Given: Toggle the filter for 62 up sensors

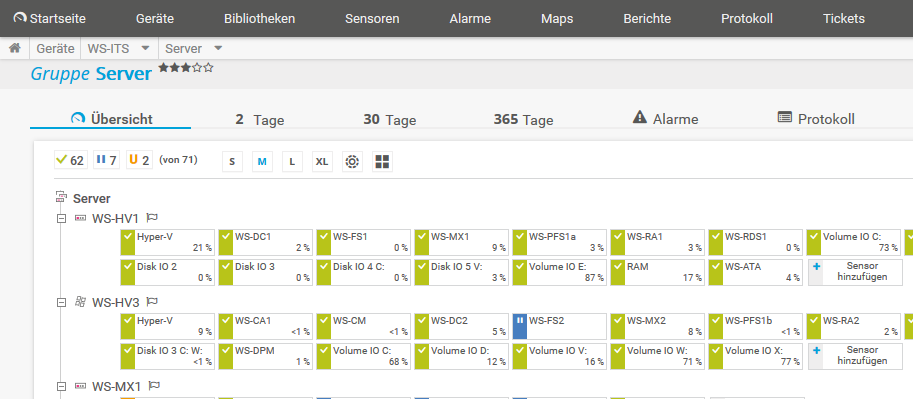Looking at the screenshot, I should (70, 160).
